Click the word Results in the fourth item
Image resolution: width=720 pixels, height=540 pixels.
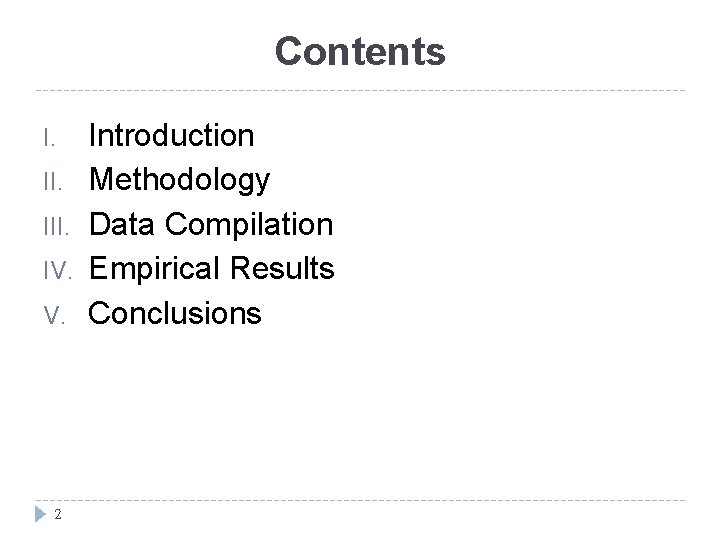pyautogui.click(x=282, y=268)
